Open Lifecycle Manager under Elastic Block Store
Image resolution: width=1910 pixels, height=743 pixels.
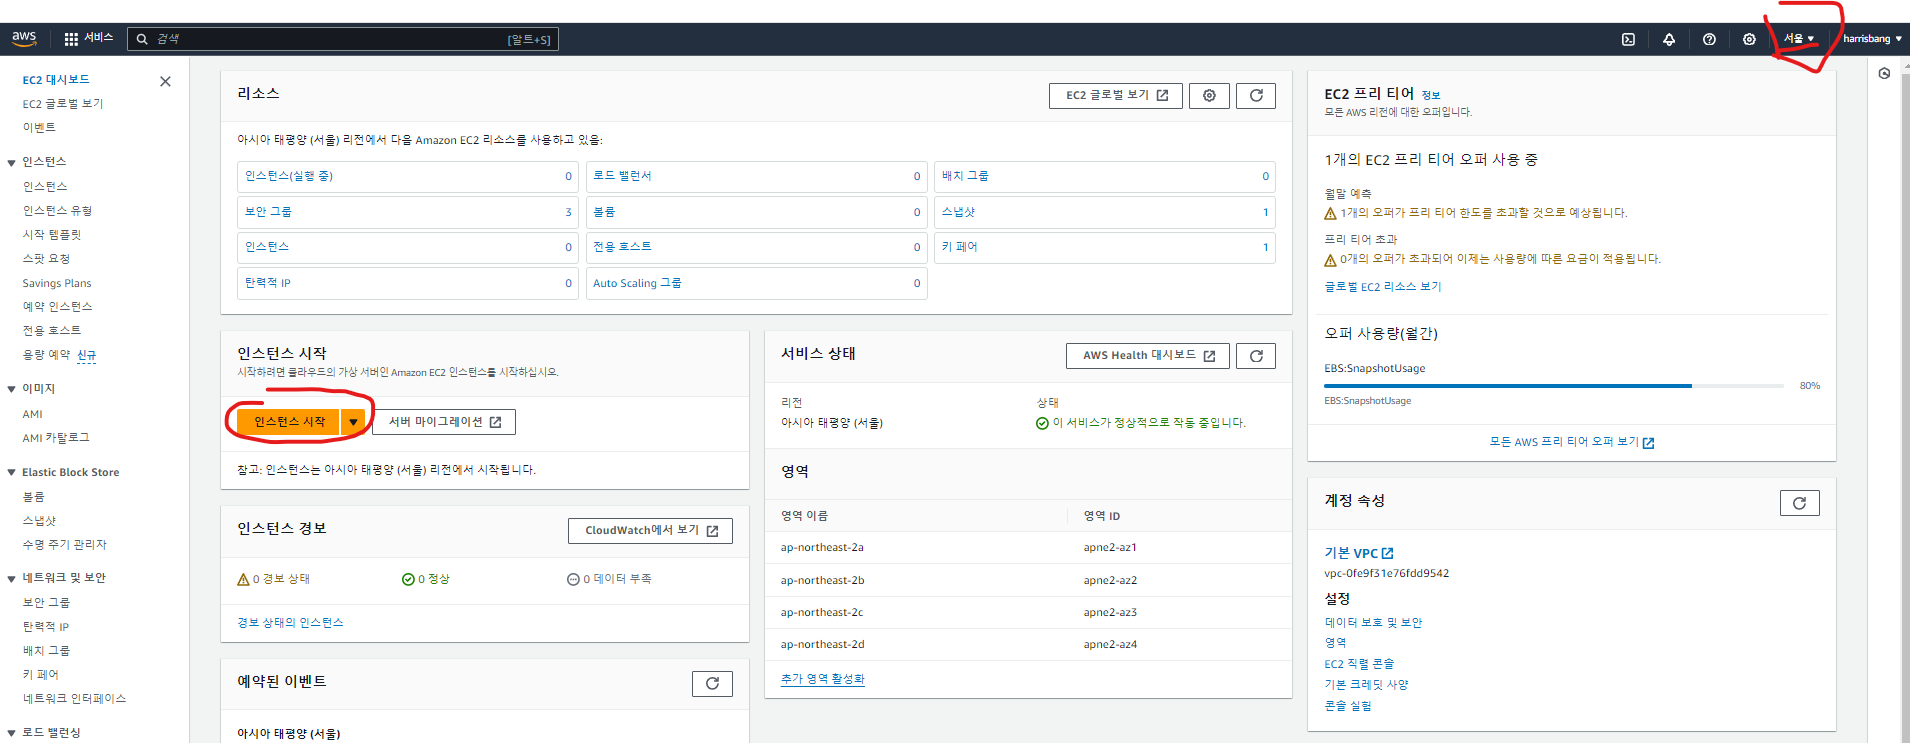tap(64, 545)
